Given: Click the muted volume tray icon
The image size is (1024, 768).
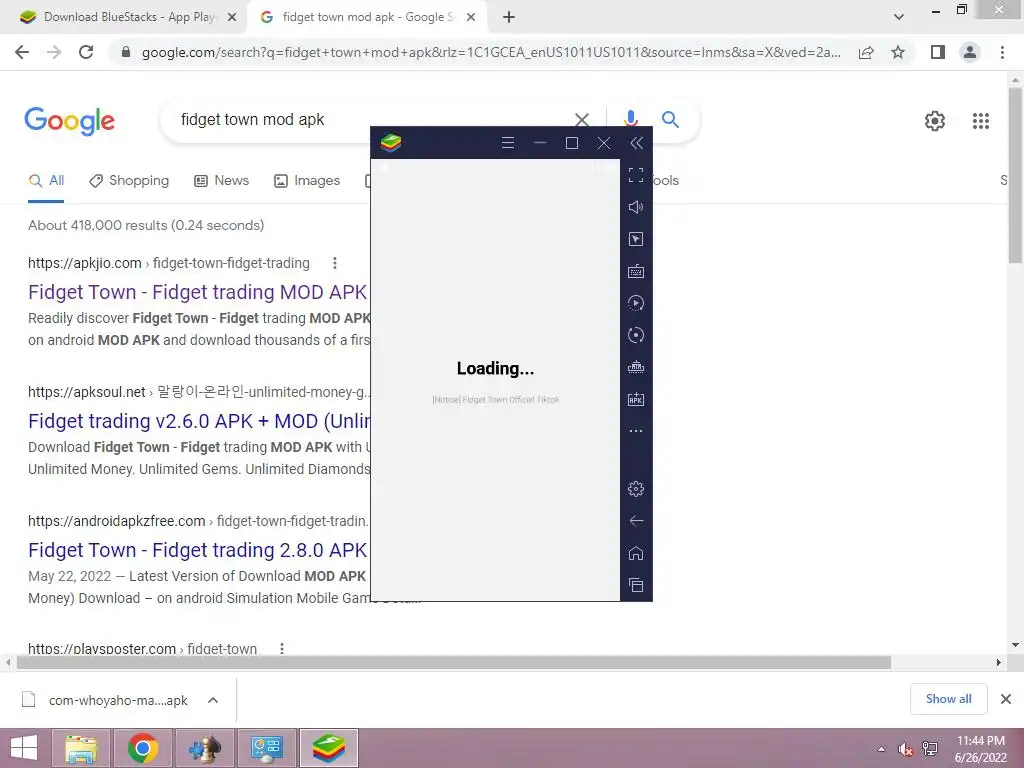Looking at the screenshot, I should [904, 749].
